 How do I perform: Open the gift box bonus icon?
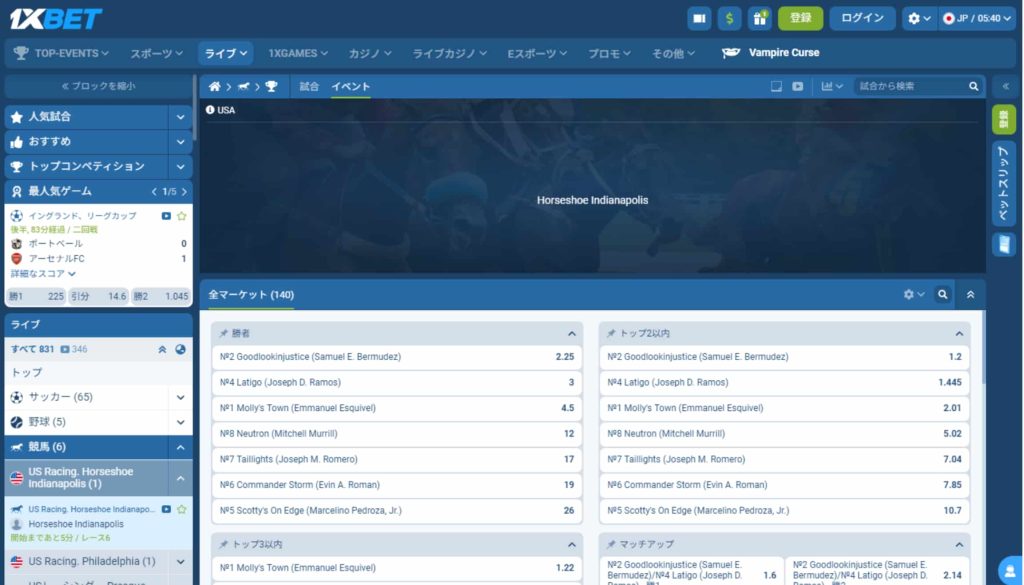tap(759, 18)
